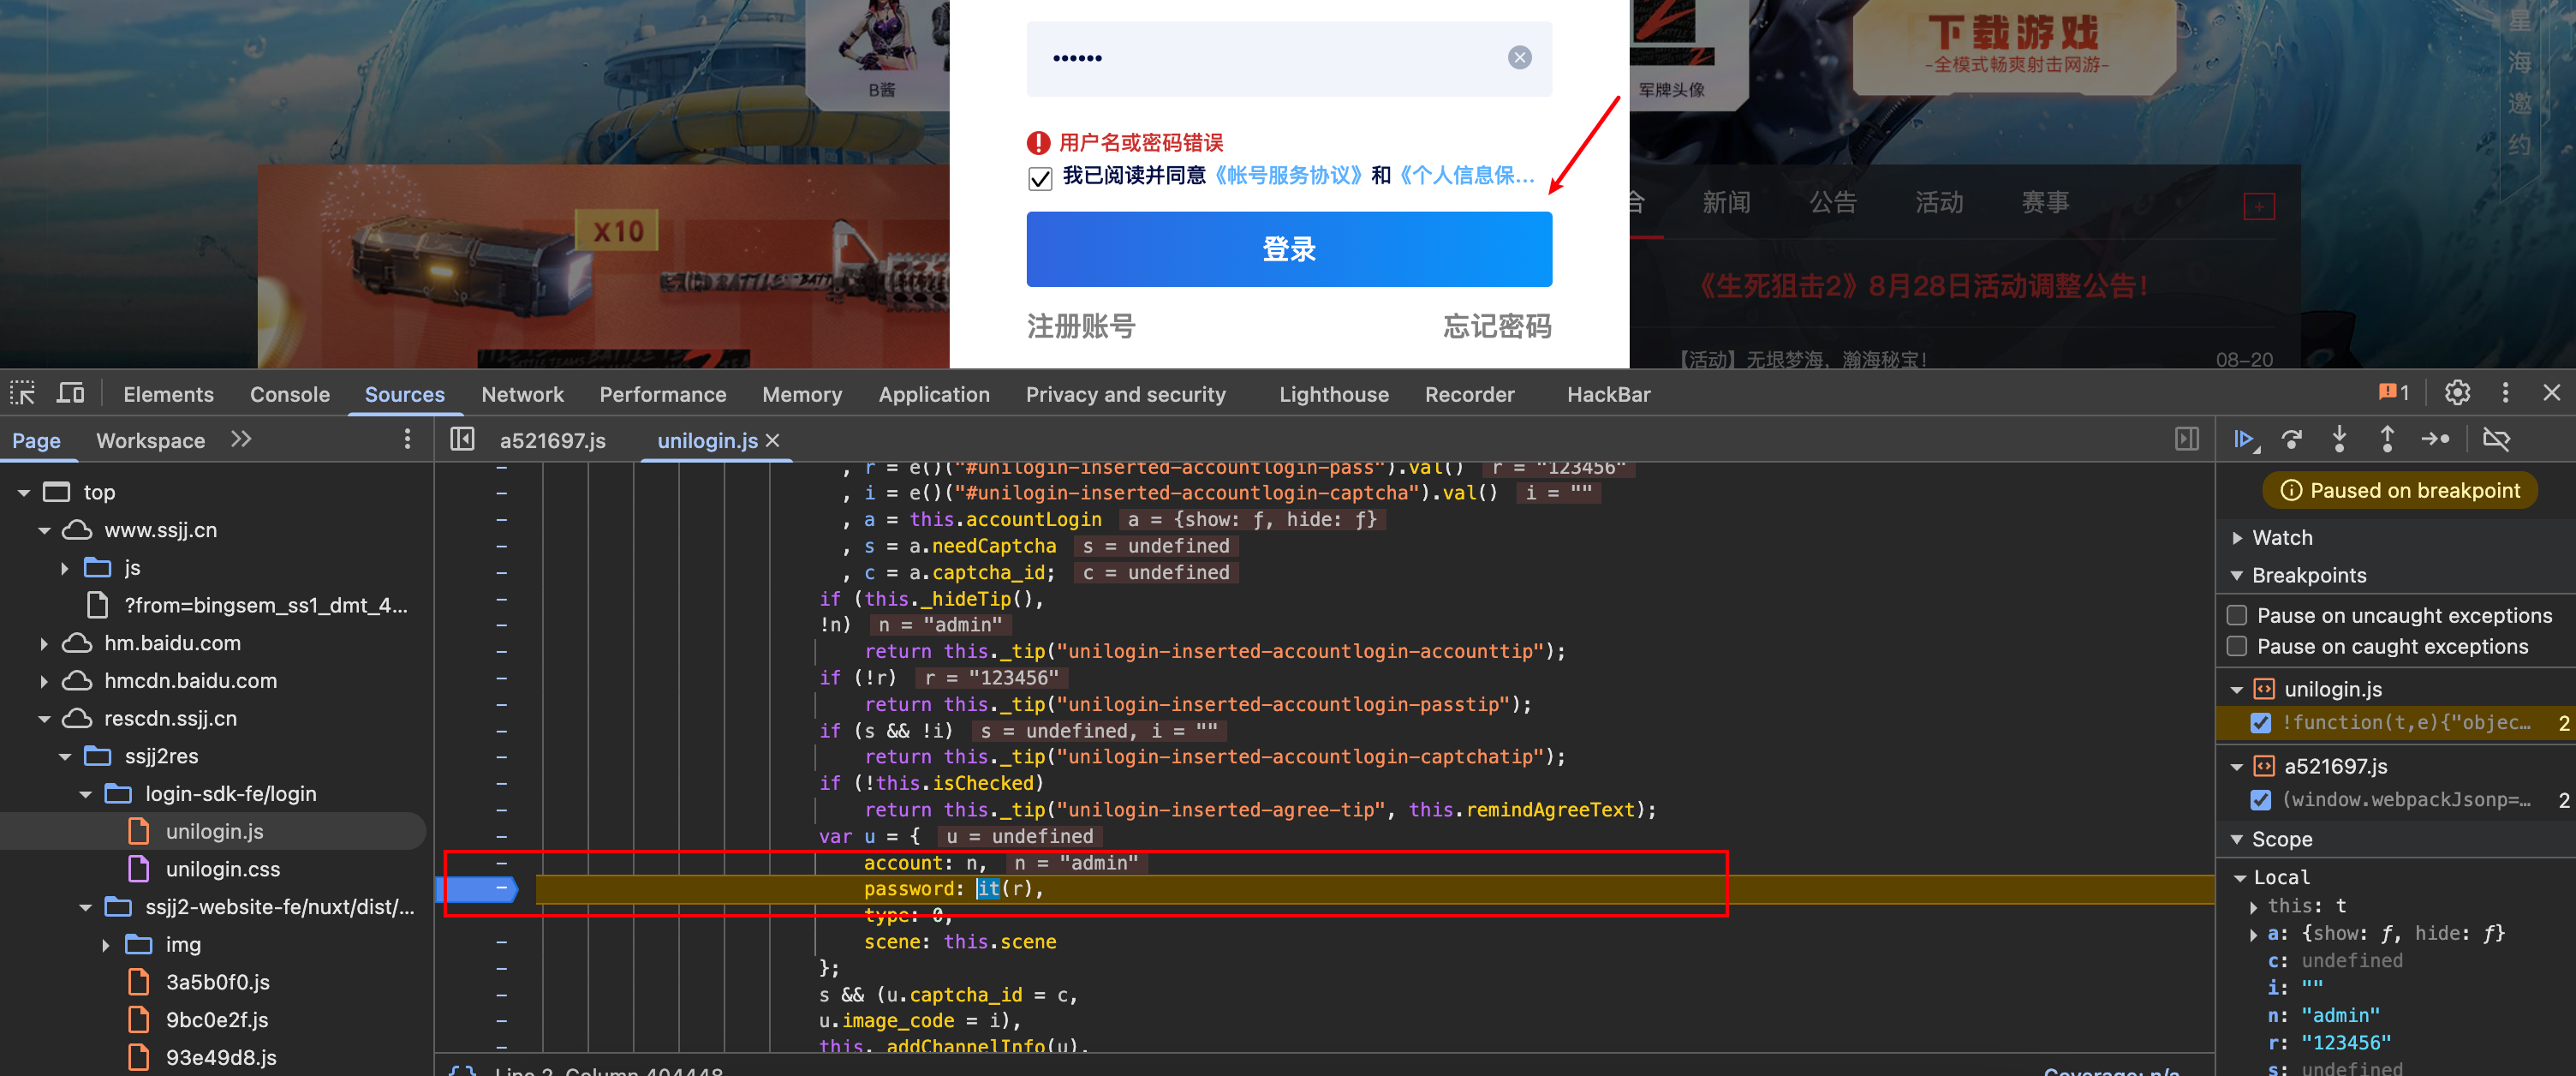
Task: Switch to the a521697.js editor tab
Action: click(x=552, y=440)
